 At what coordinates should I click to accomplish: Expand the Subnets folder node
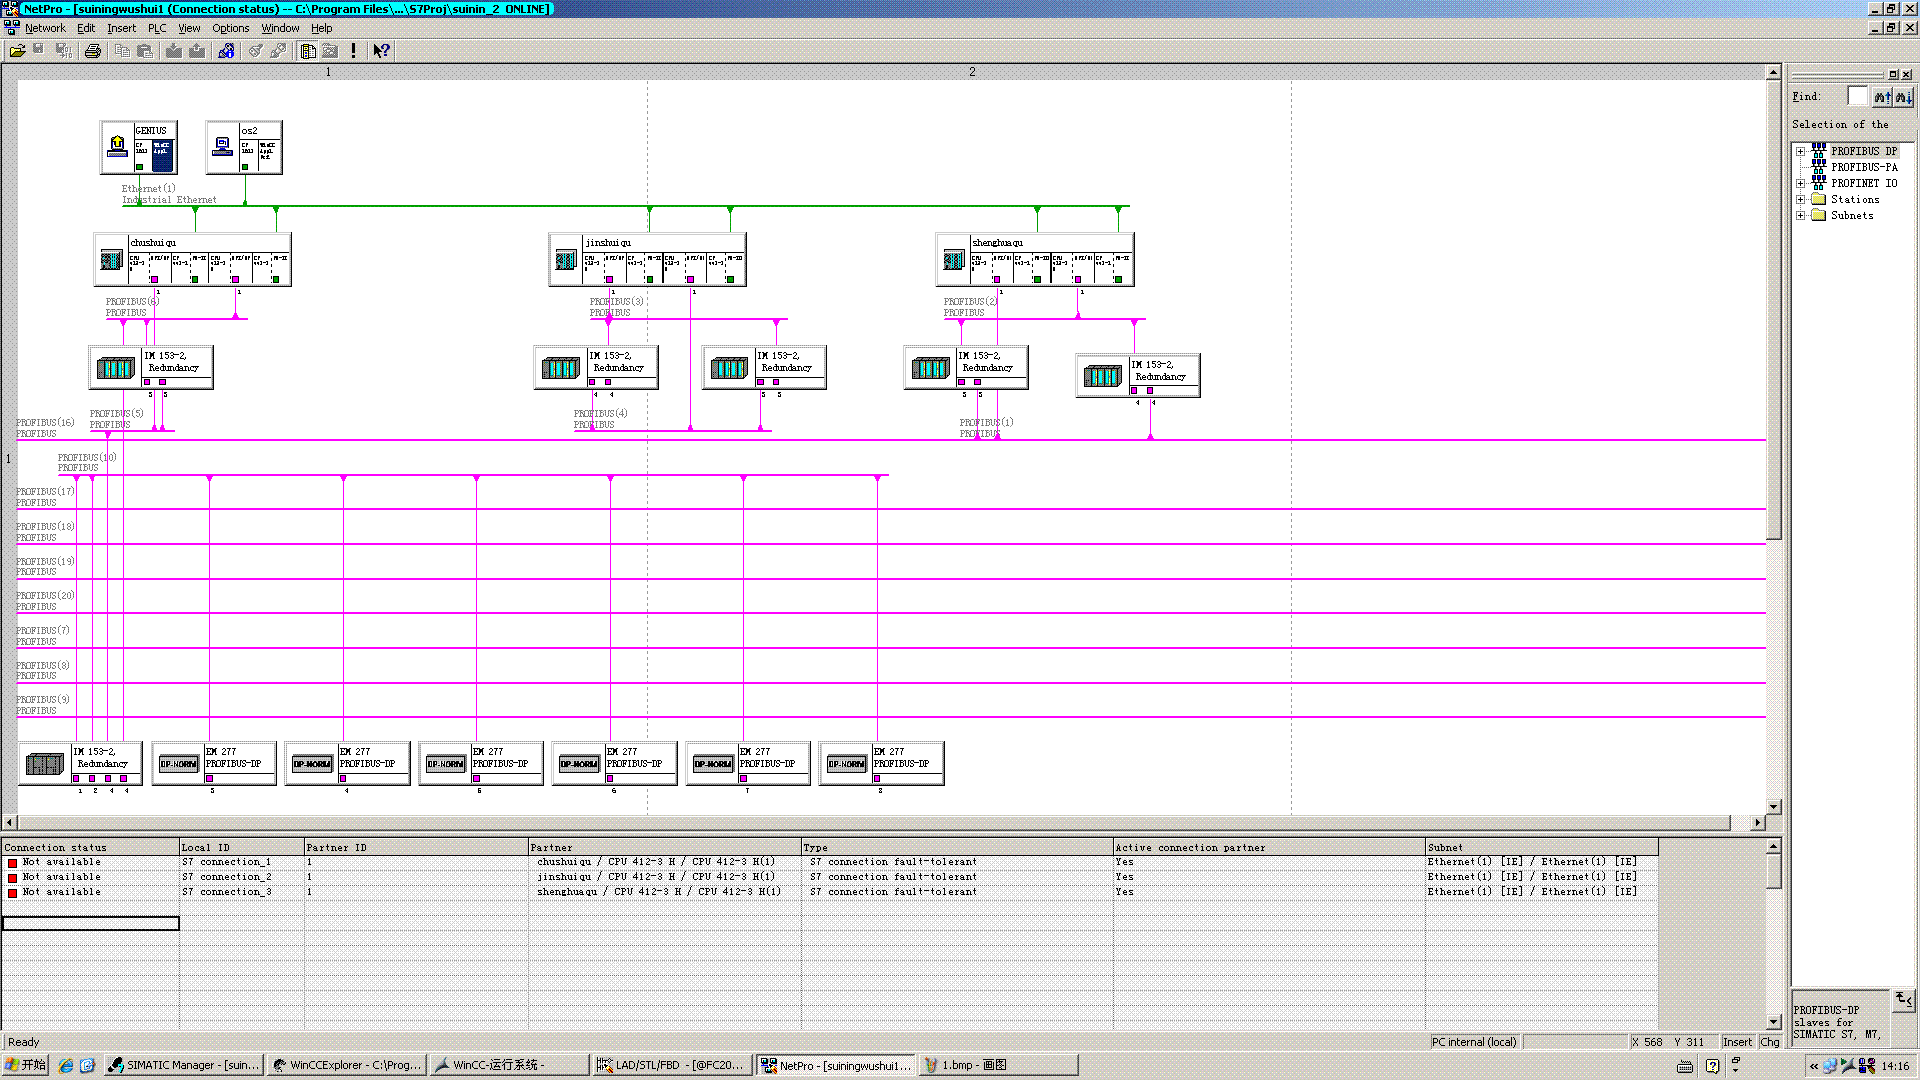(1800, 216)
